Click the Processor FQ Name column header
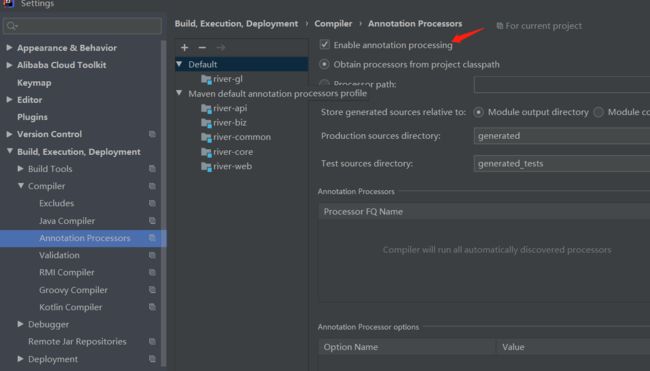The width and height of the screenshot is (650, 371). click(484, 212)
